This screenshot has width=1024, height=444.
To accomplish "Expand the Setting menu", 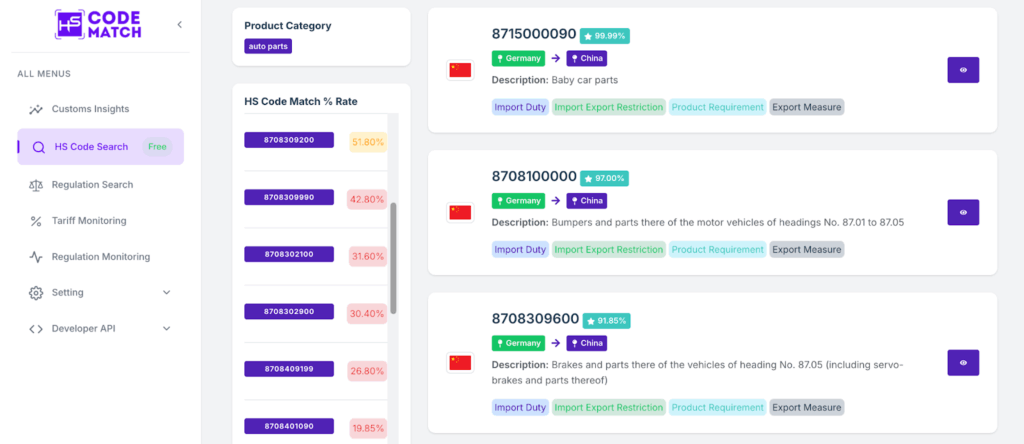I will 166,293.
